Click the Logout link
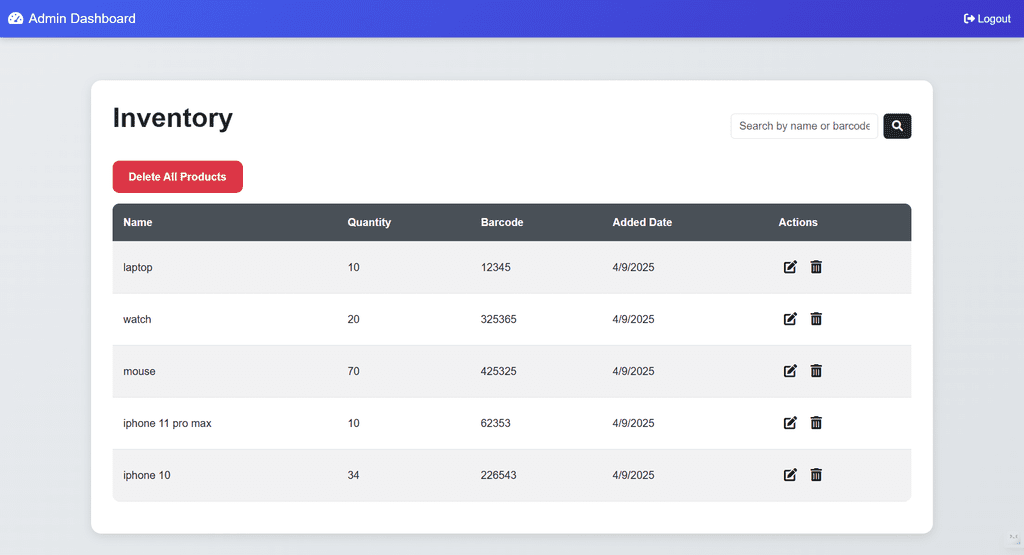Screen dimensions: 1024x555 pyautogui.click(x=987, y=19)
